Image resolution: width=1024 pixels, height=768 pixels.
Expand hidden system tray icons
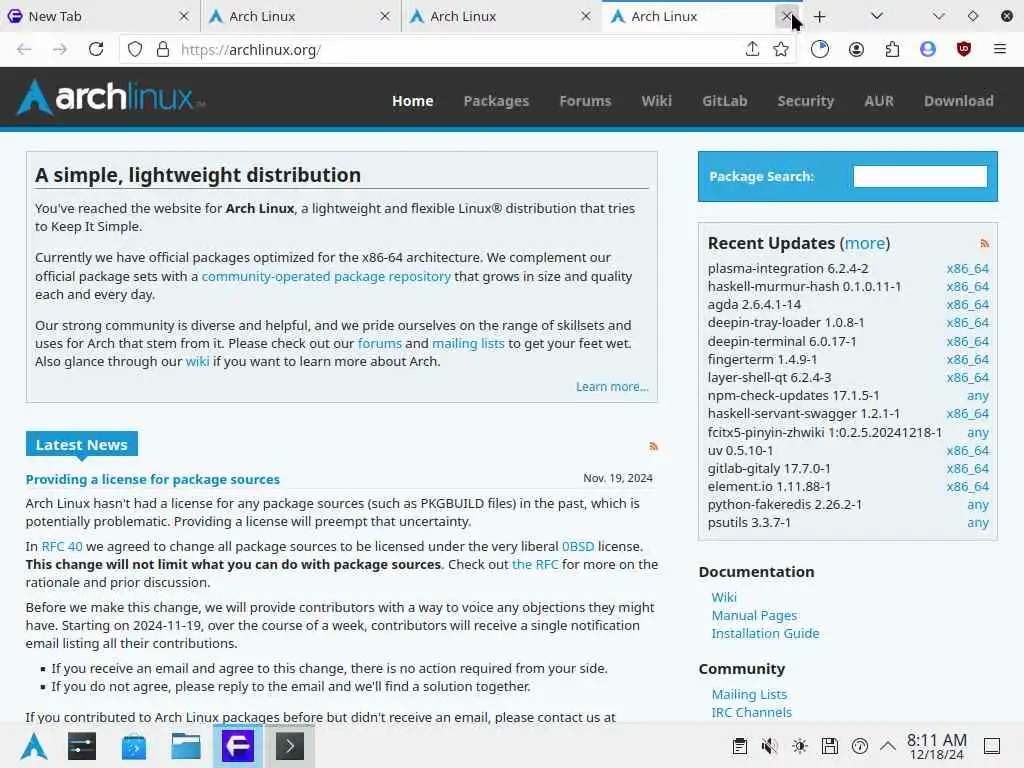(x=888, y=746)
